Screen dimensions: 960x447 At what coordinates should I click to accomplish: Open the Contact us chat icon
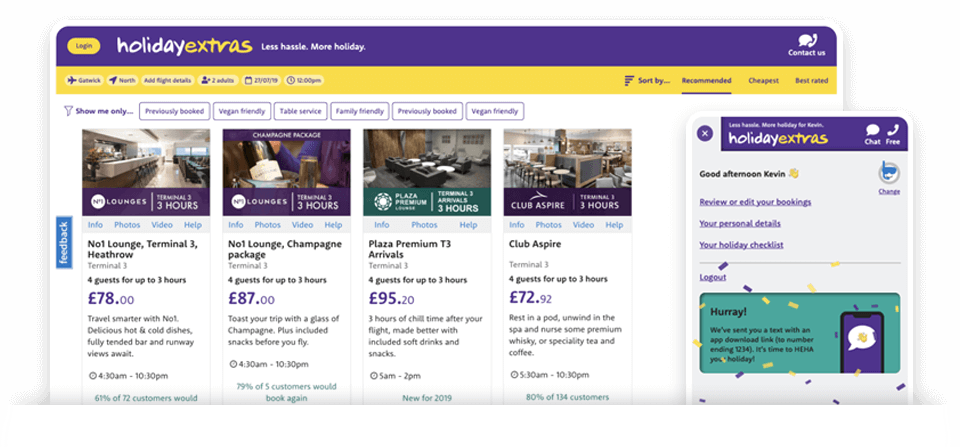coord(806,41)
